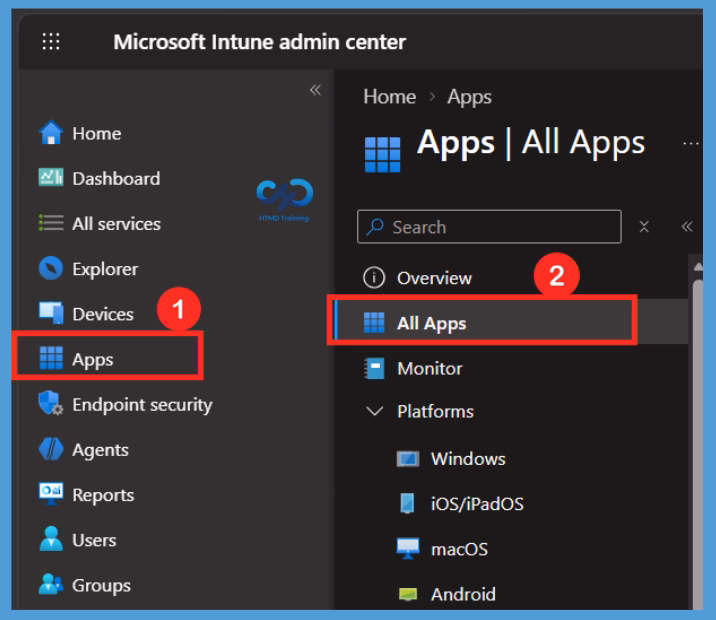Click the Devices monitor icon
Viewport: 716px width, 620px height.
click(x=51, y=313)
